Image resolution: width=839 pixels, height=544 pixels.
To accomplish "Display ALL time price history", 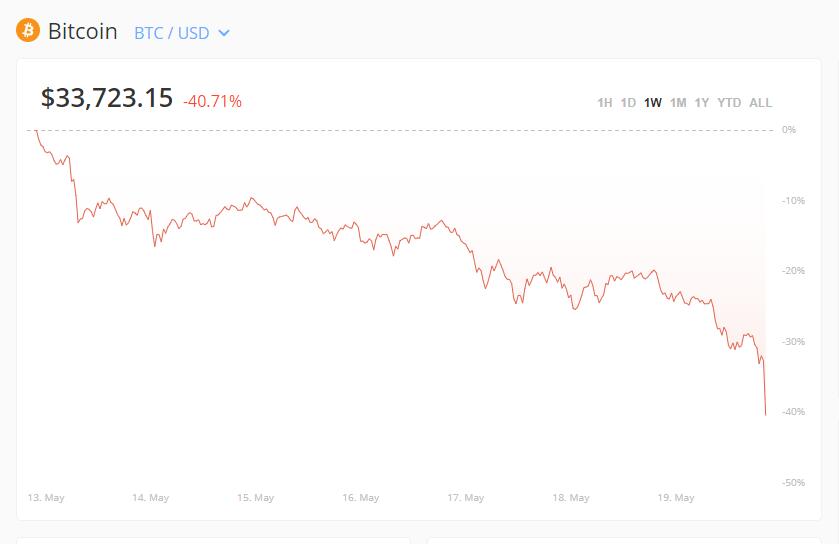I will tap(760, 103).
